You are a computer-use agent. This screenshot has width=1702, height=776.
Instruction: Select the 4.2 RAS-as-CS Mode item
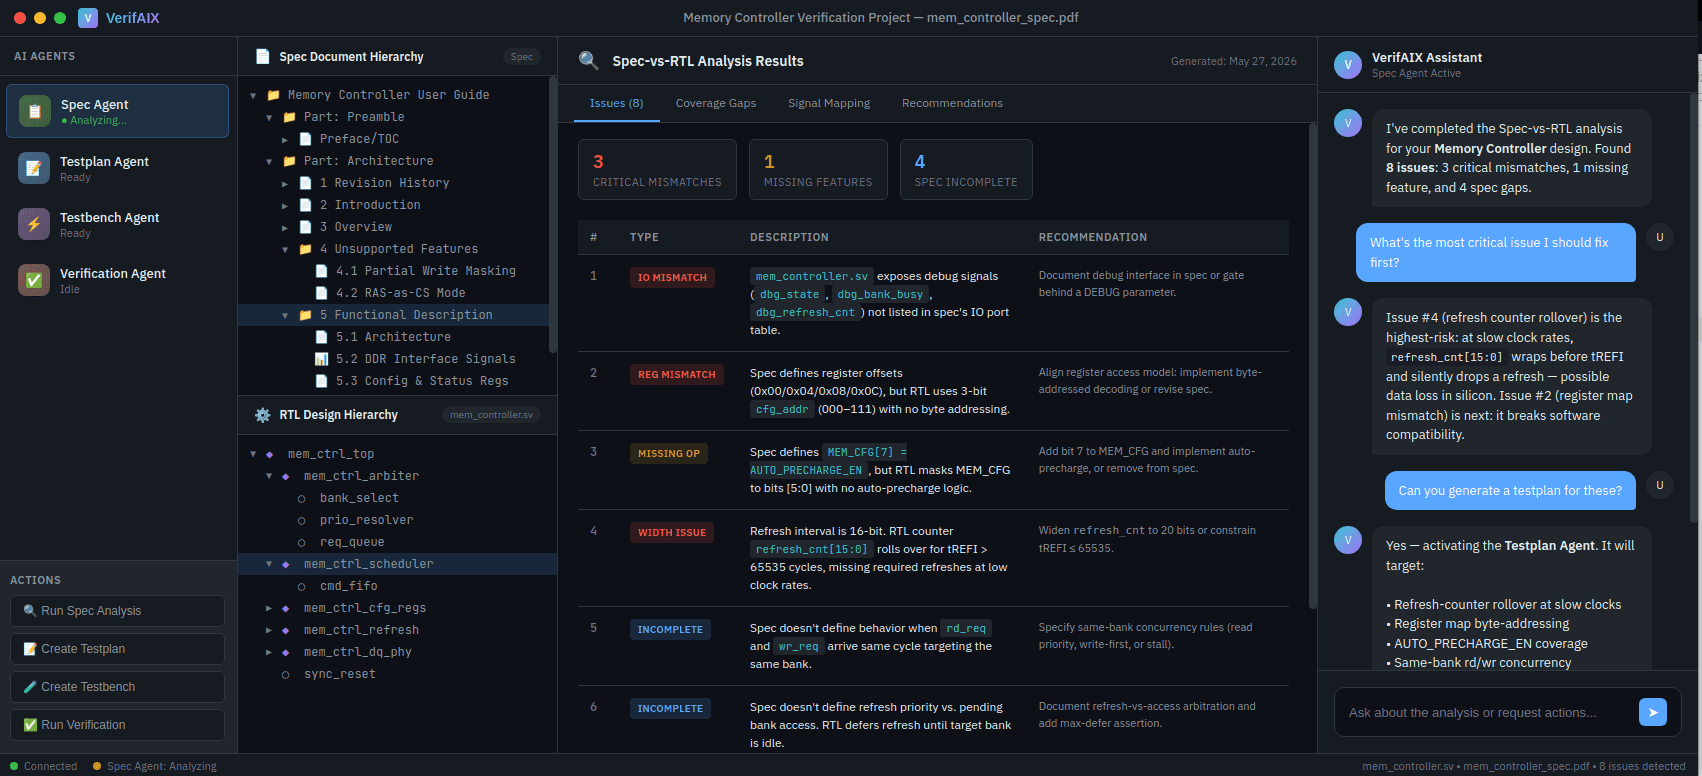point(393,293)
